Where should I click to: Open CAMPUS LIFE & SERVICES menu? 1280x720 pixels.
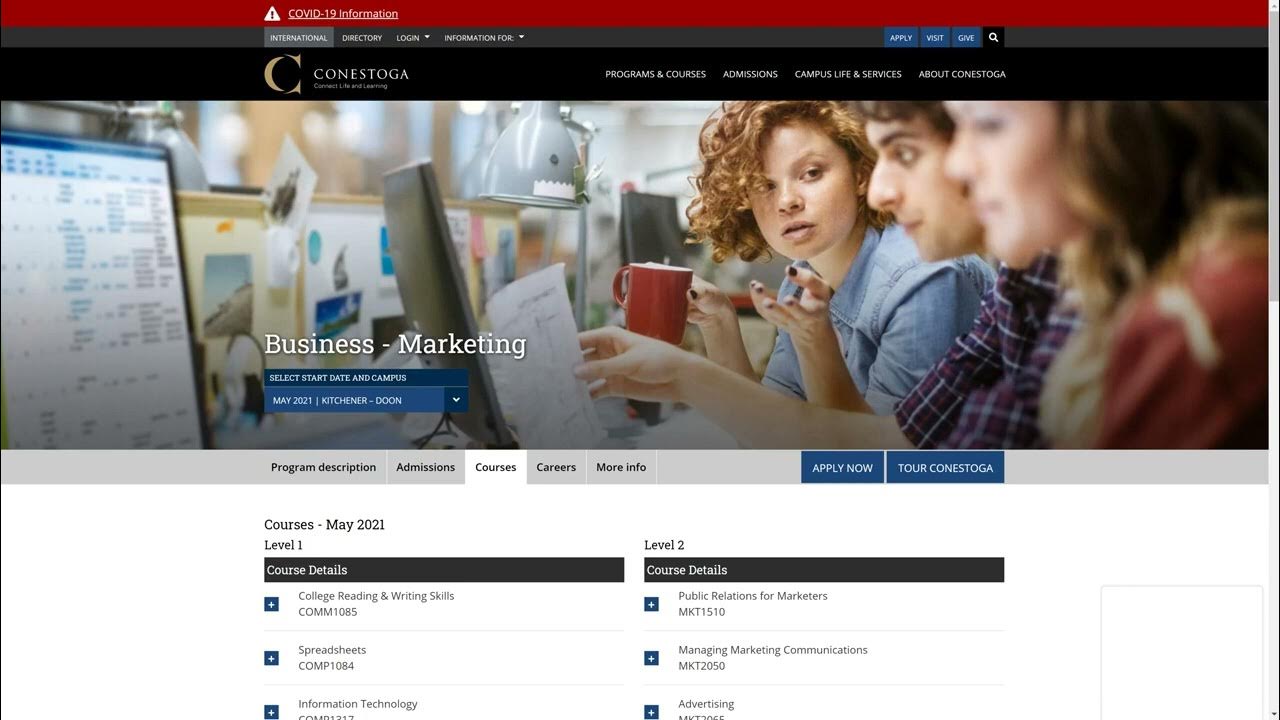(x=848, y=74)
